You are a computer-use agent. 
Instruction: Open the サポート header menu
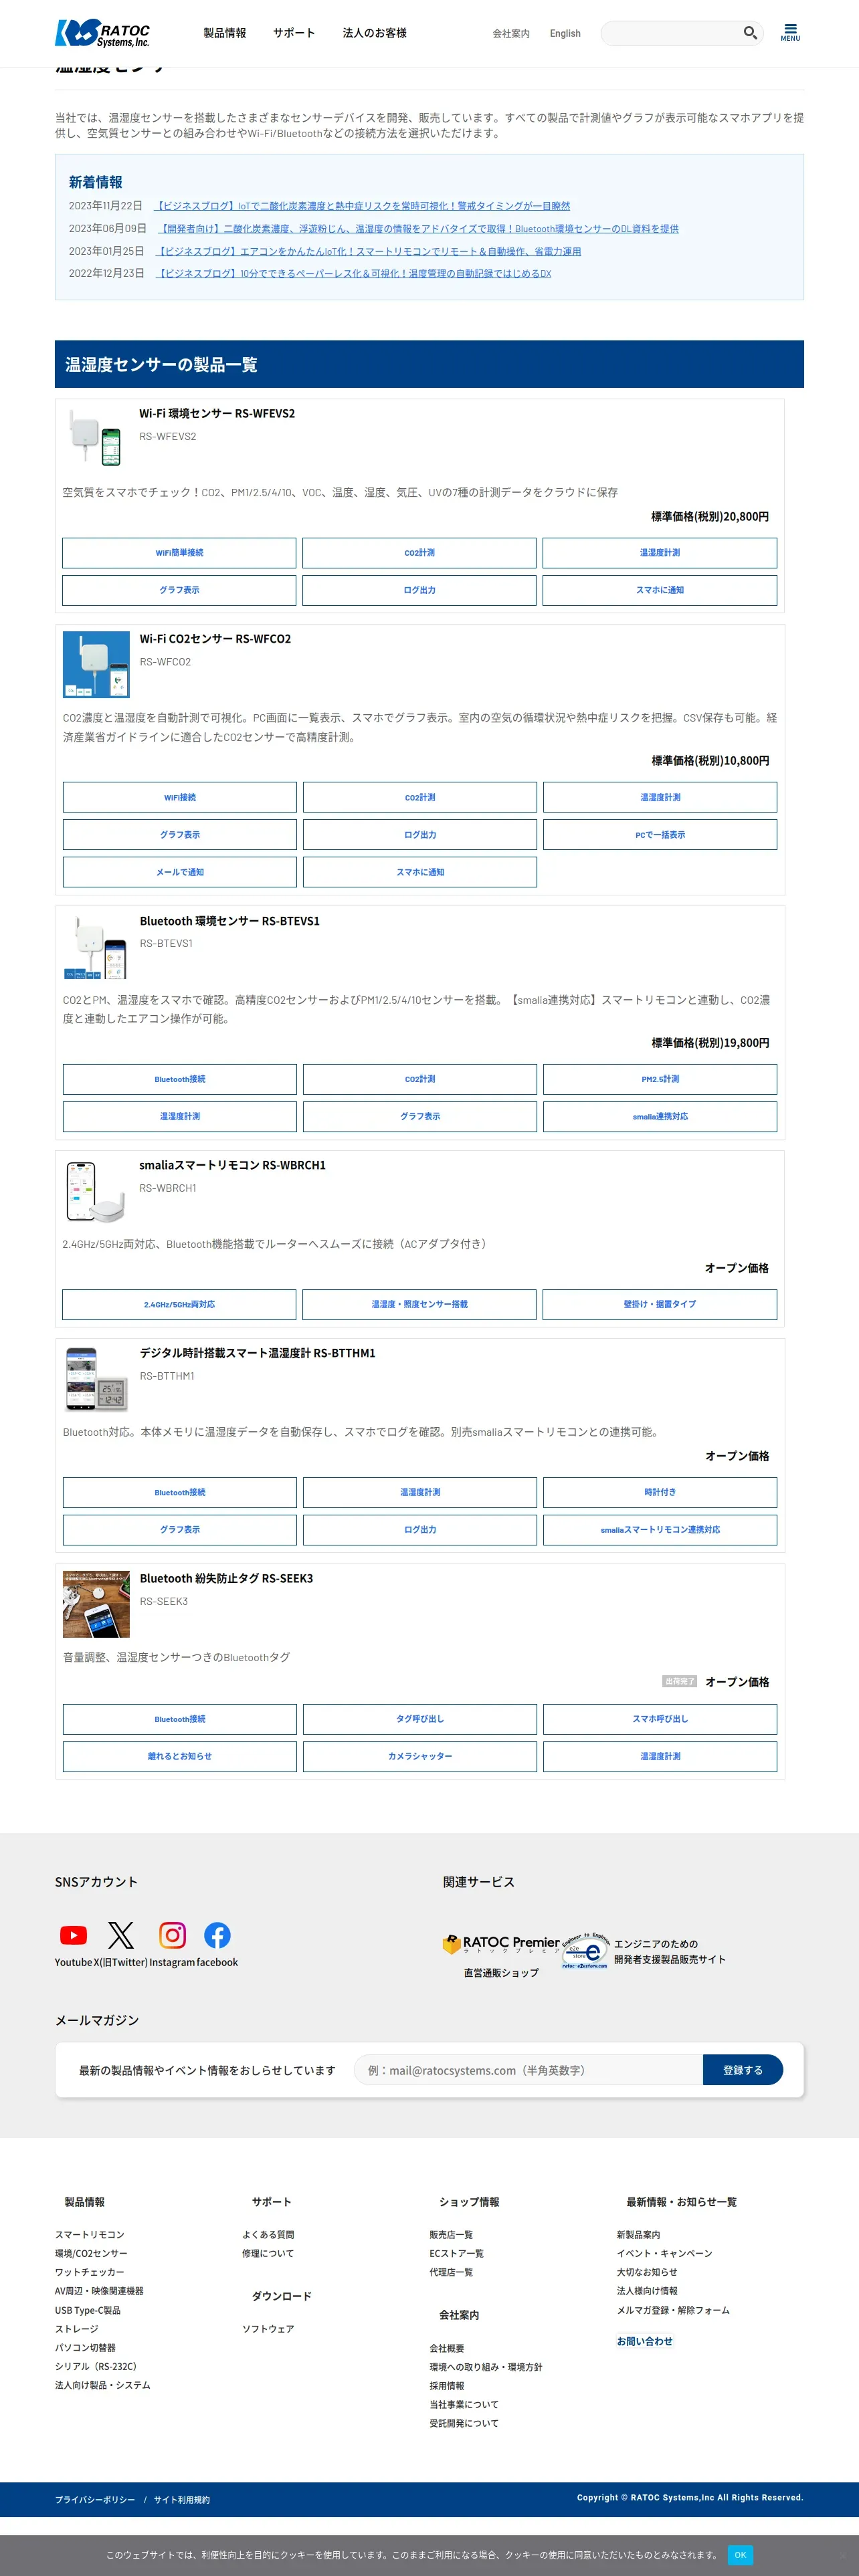[294, 33]
